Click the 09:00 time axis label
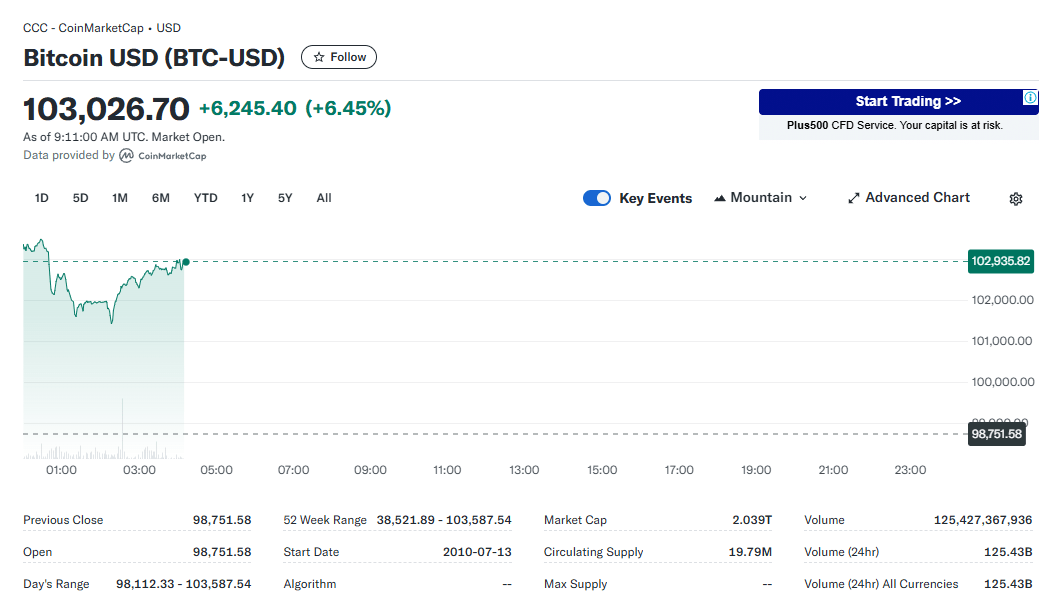Image resolution: width=1047 pixels, height=611 pixels. click(x=371, y=470)
